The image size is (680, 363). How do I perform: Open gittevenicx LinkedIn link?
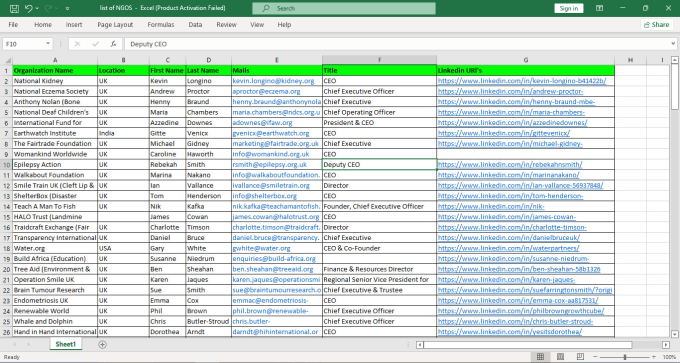click(x=504, y=133)
